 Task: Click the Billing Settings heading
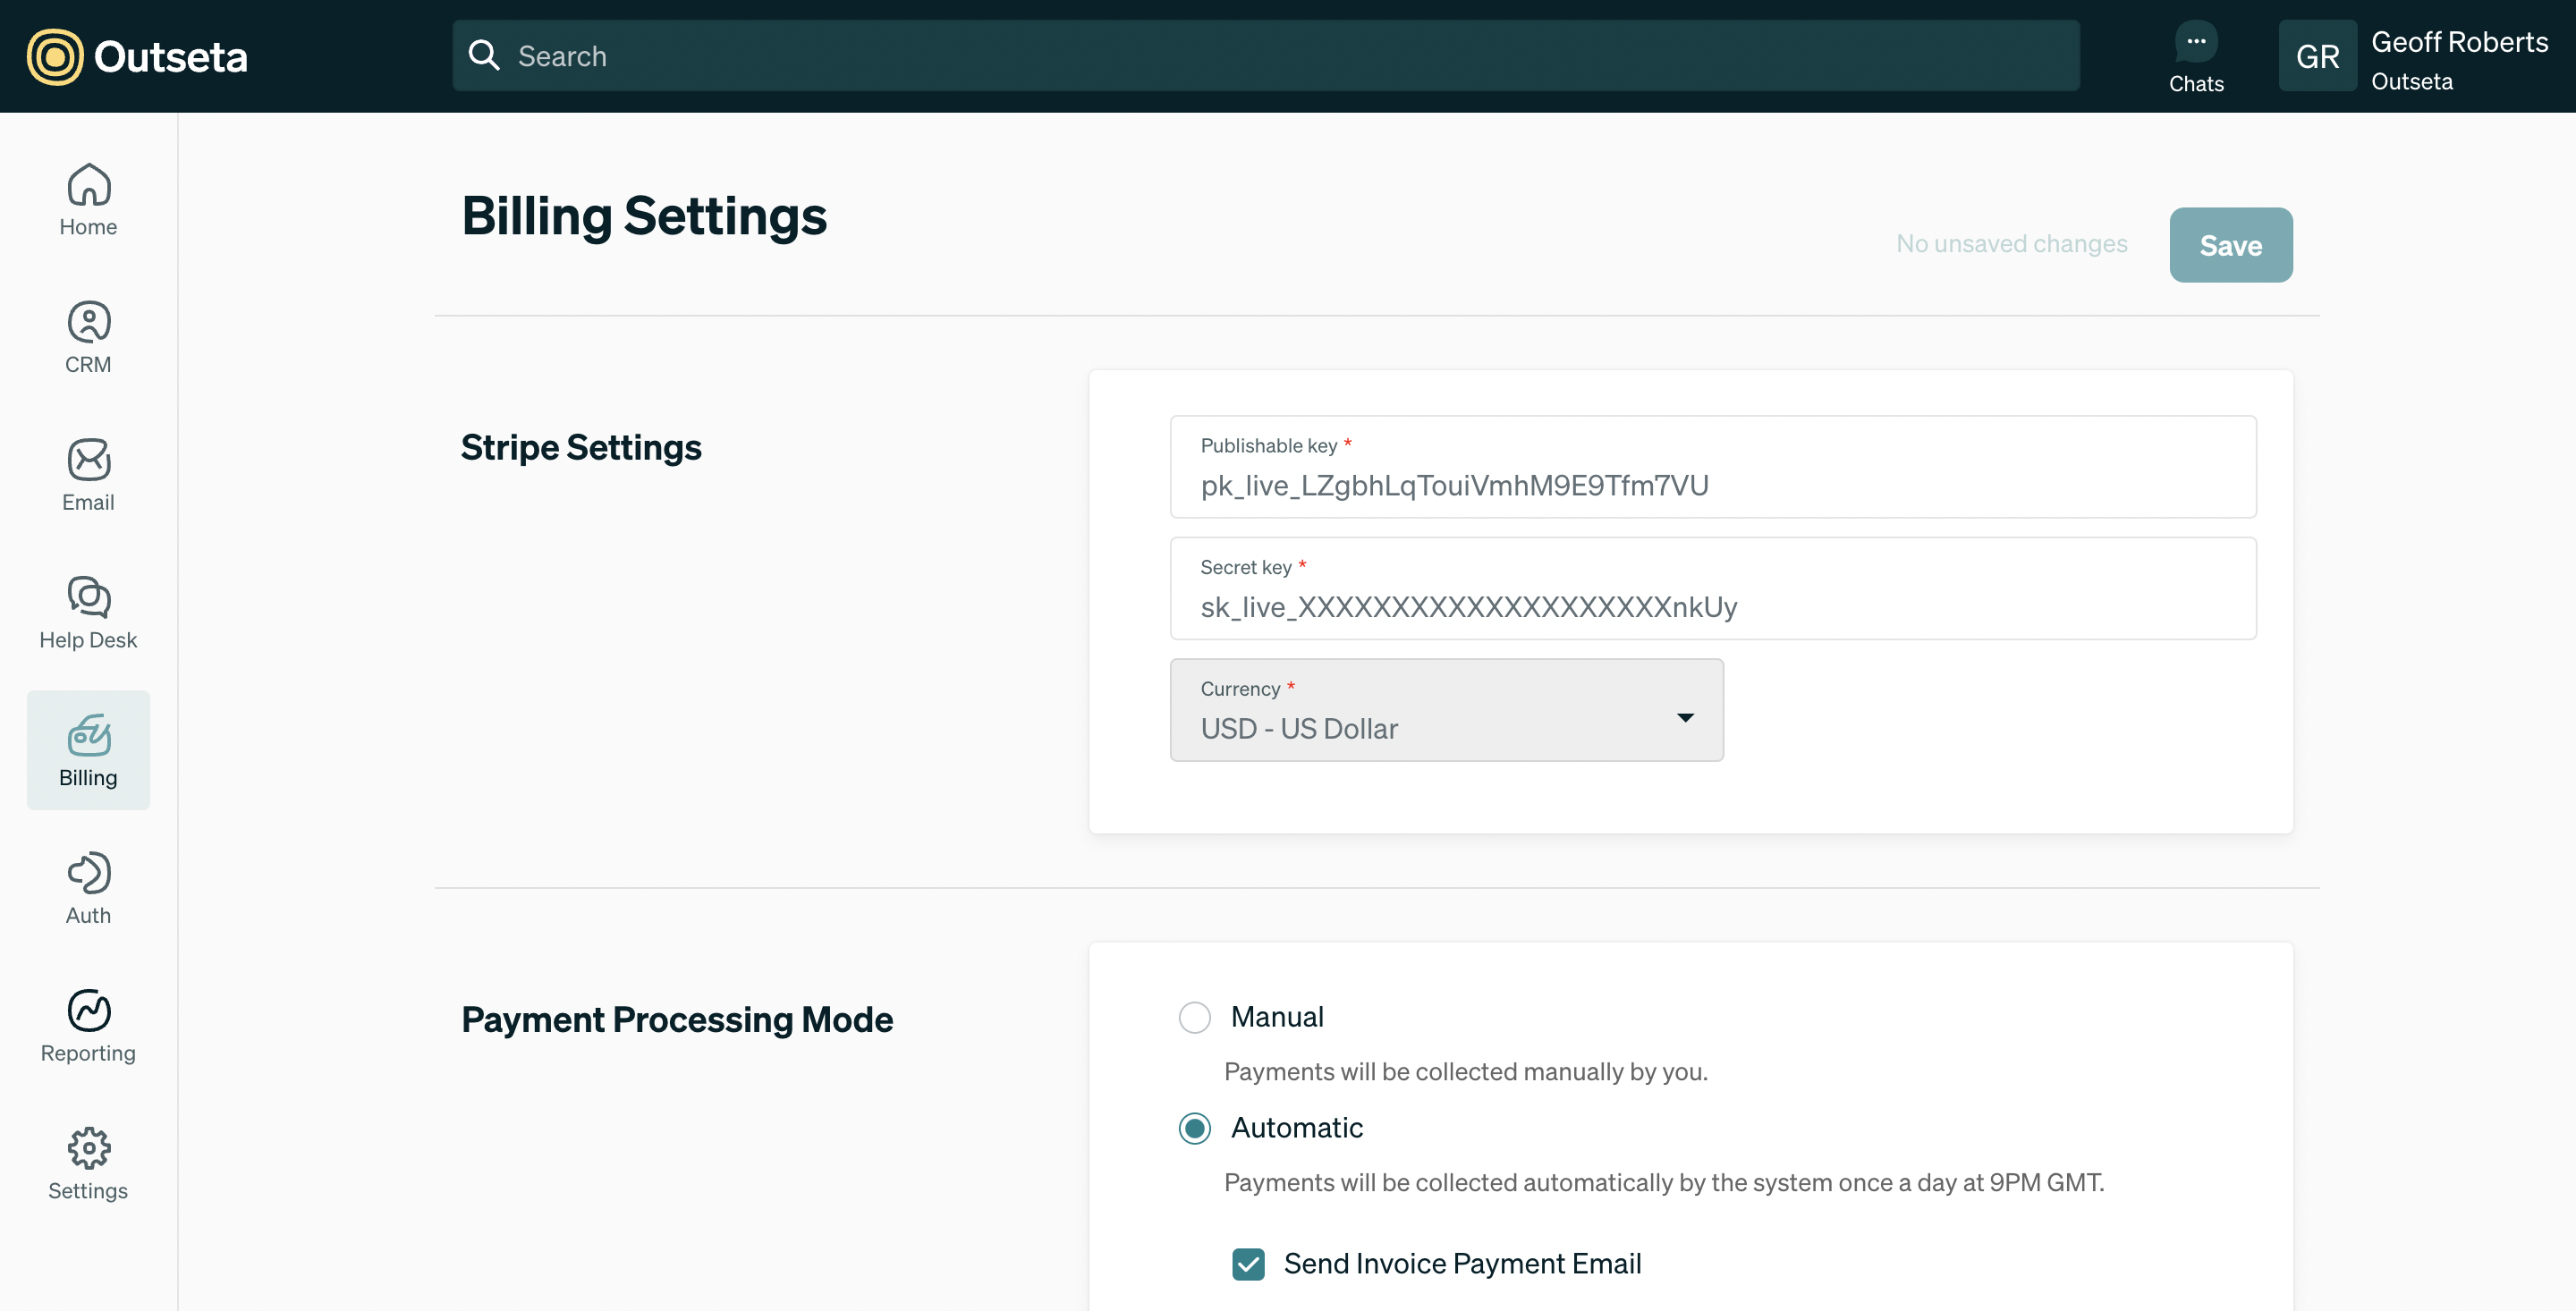tap(644, 216)
